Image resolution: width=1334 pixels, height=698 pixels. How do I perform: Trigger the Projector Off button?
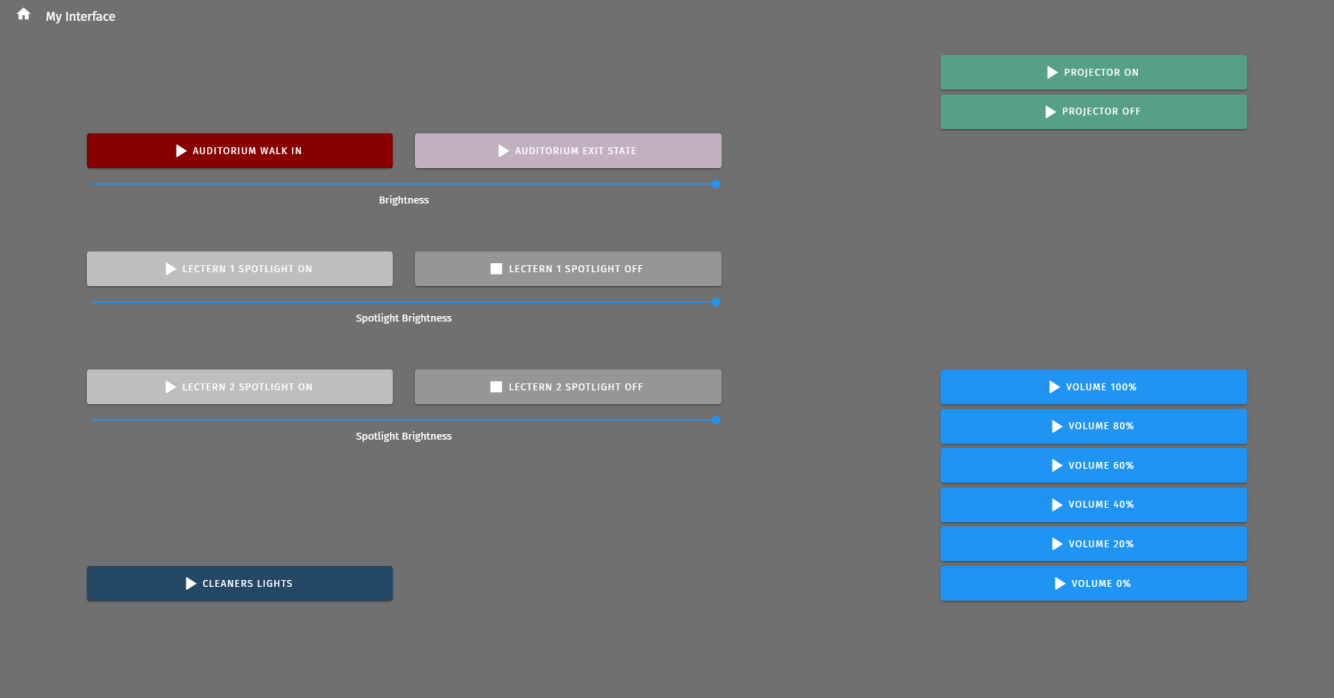tap(1093, 111)
